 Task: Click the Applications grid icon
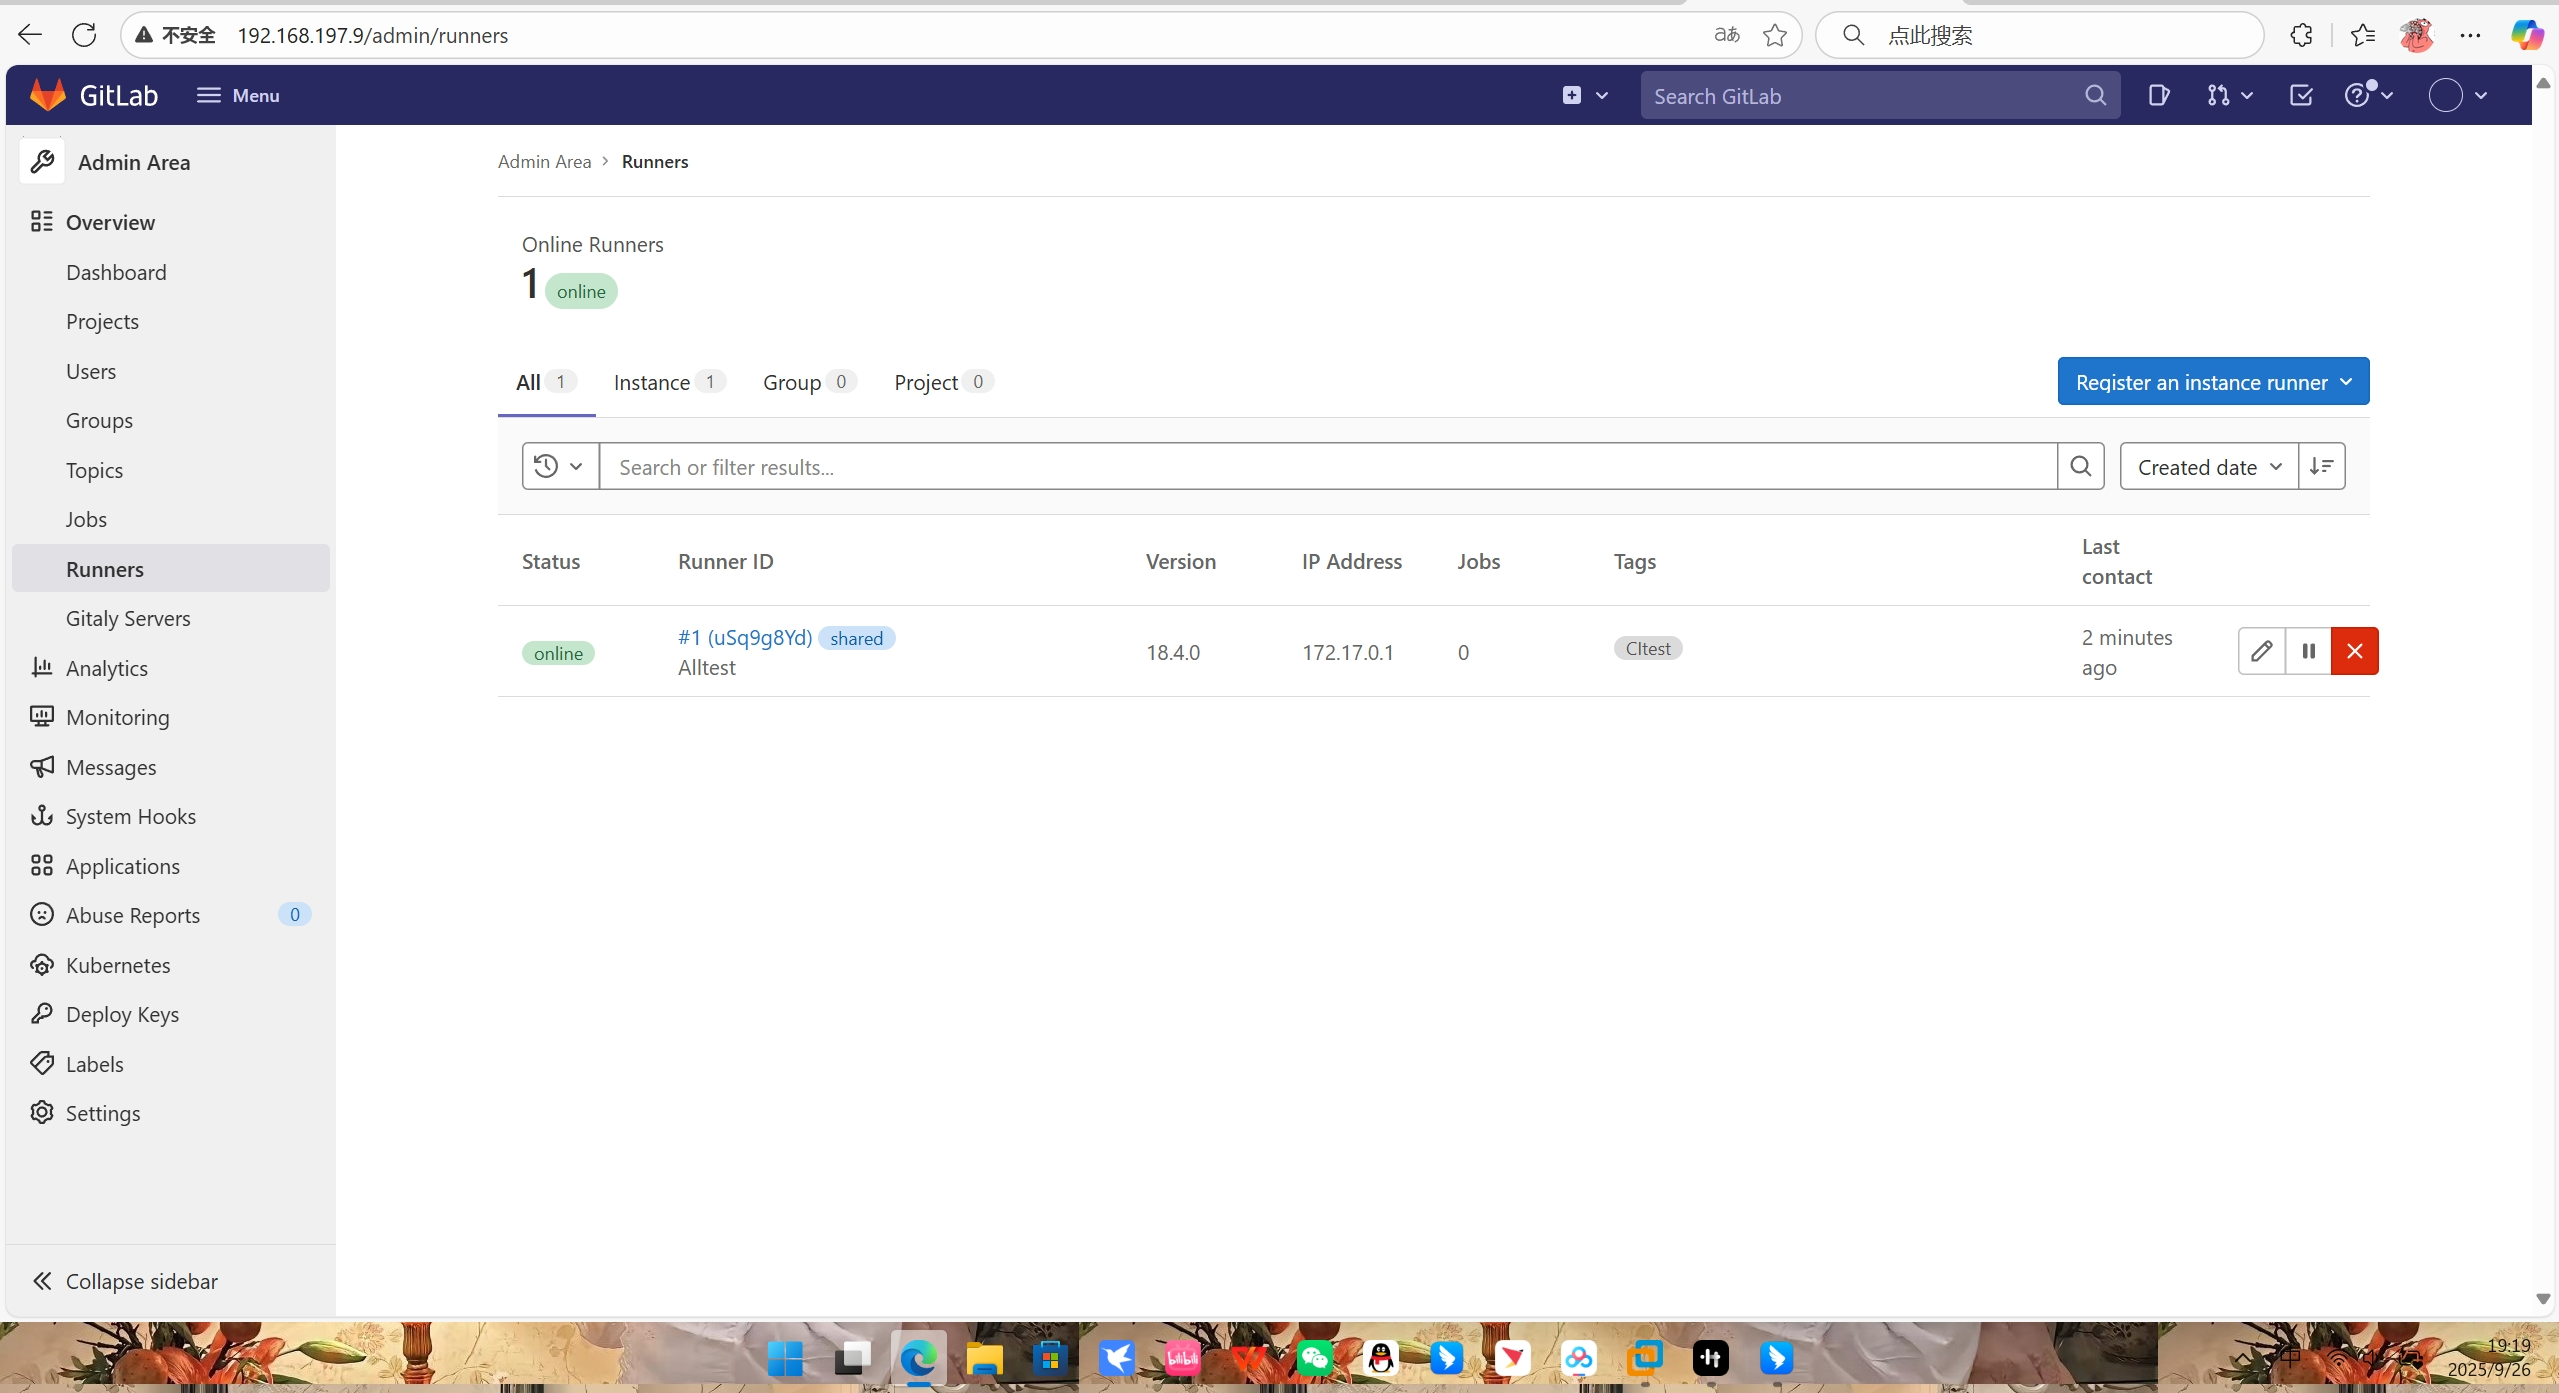point(41,865)
